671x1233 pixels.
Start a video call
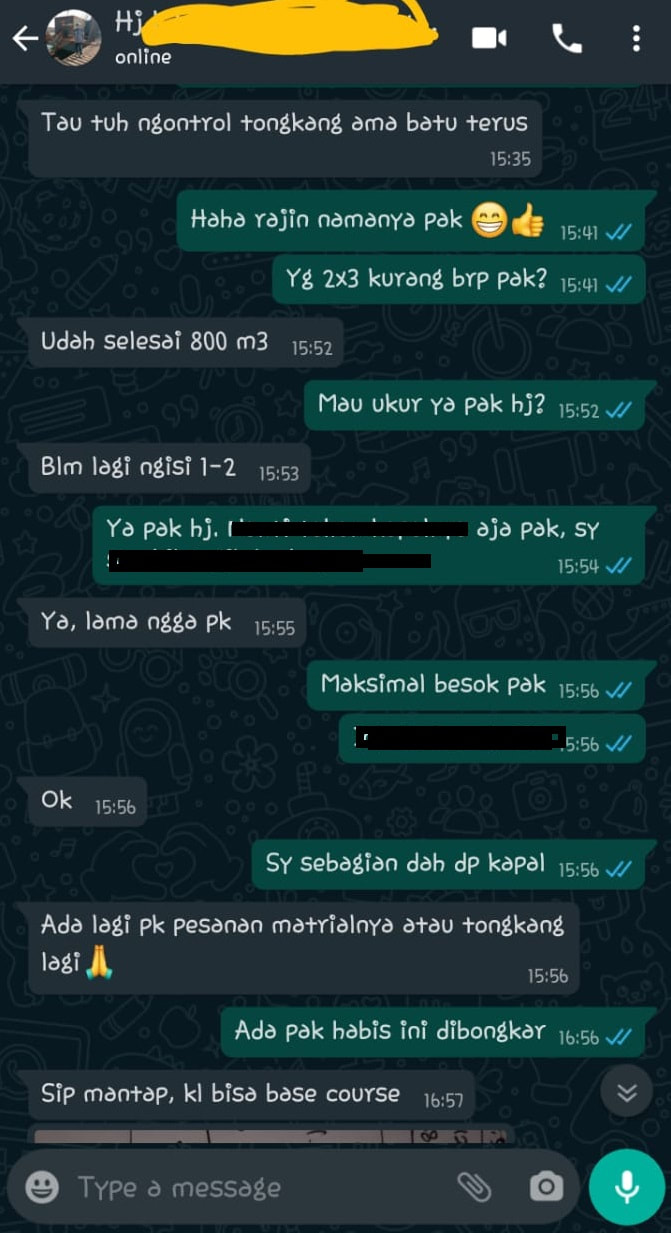tap(489, 38)
